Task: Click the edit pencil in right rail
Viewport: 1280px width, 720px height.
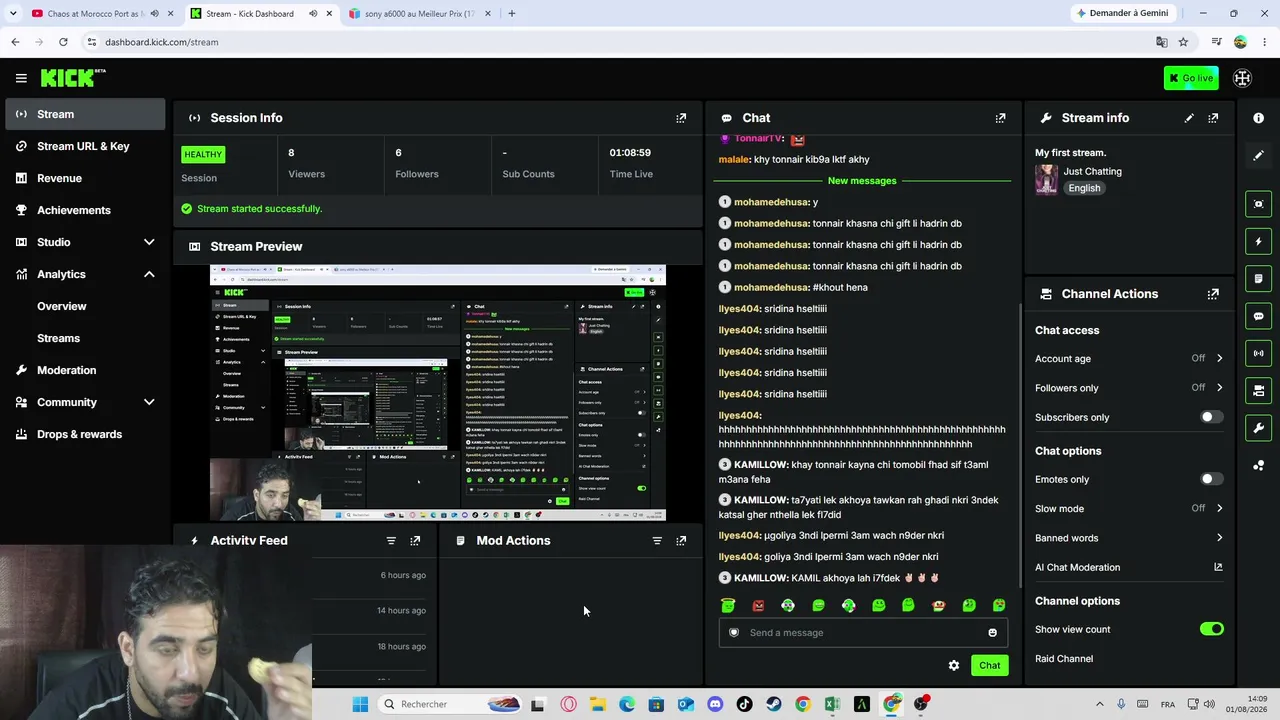Action: [x=1258, y=155]
